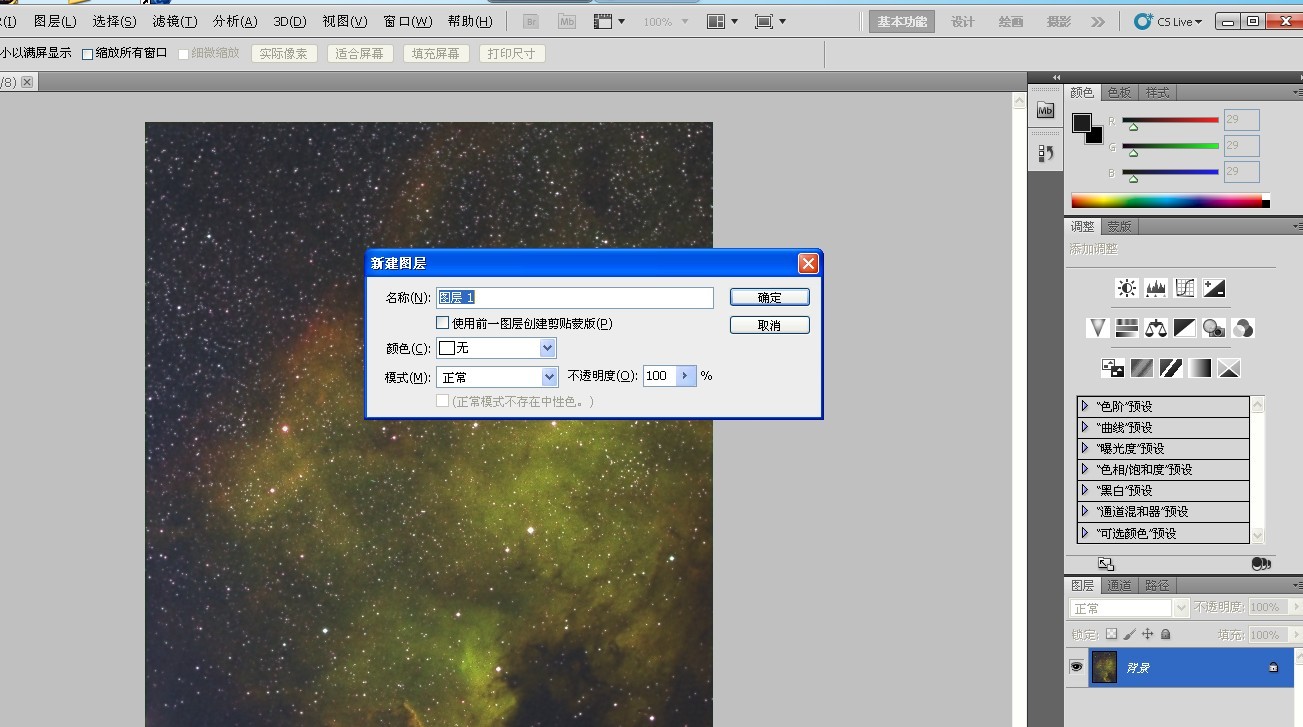Add an Exposure adjustment with the plus/minus icon
This screenshot has width=1303, height=727.
[x=1214, y=288]
